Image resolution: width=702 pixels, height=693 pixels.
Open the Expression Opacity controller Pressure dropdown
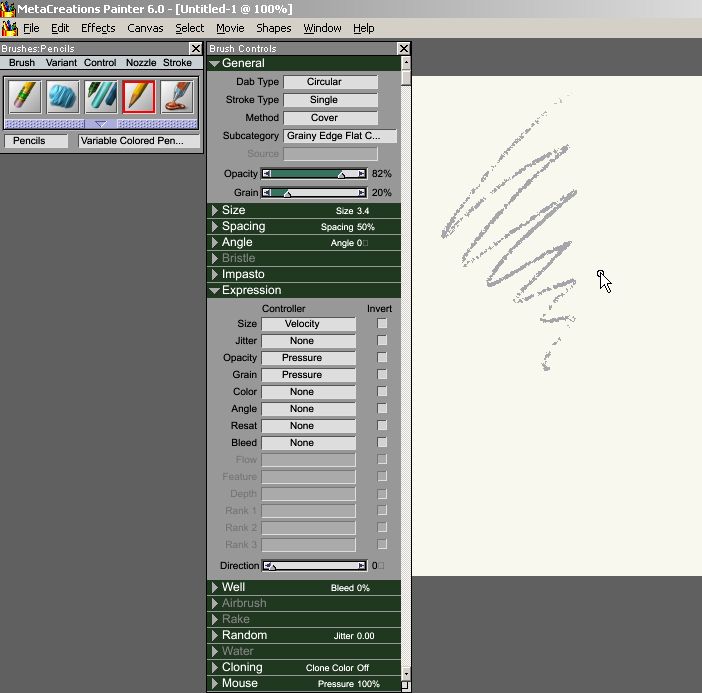[x=308, y=358]
